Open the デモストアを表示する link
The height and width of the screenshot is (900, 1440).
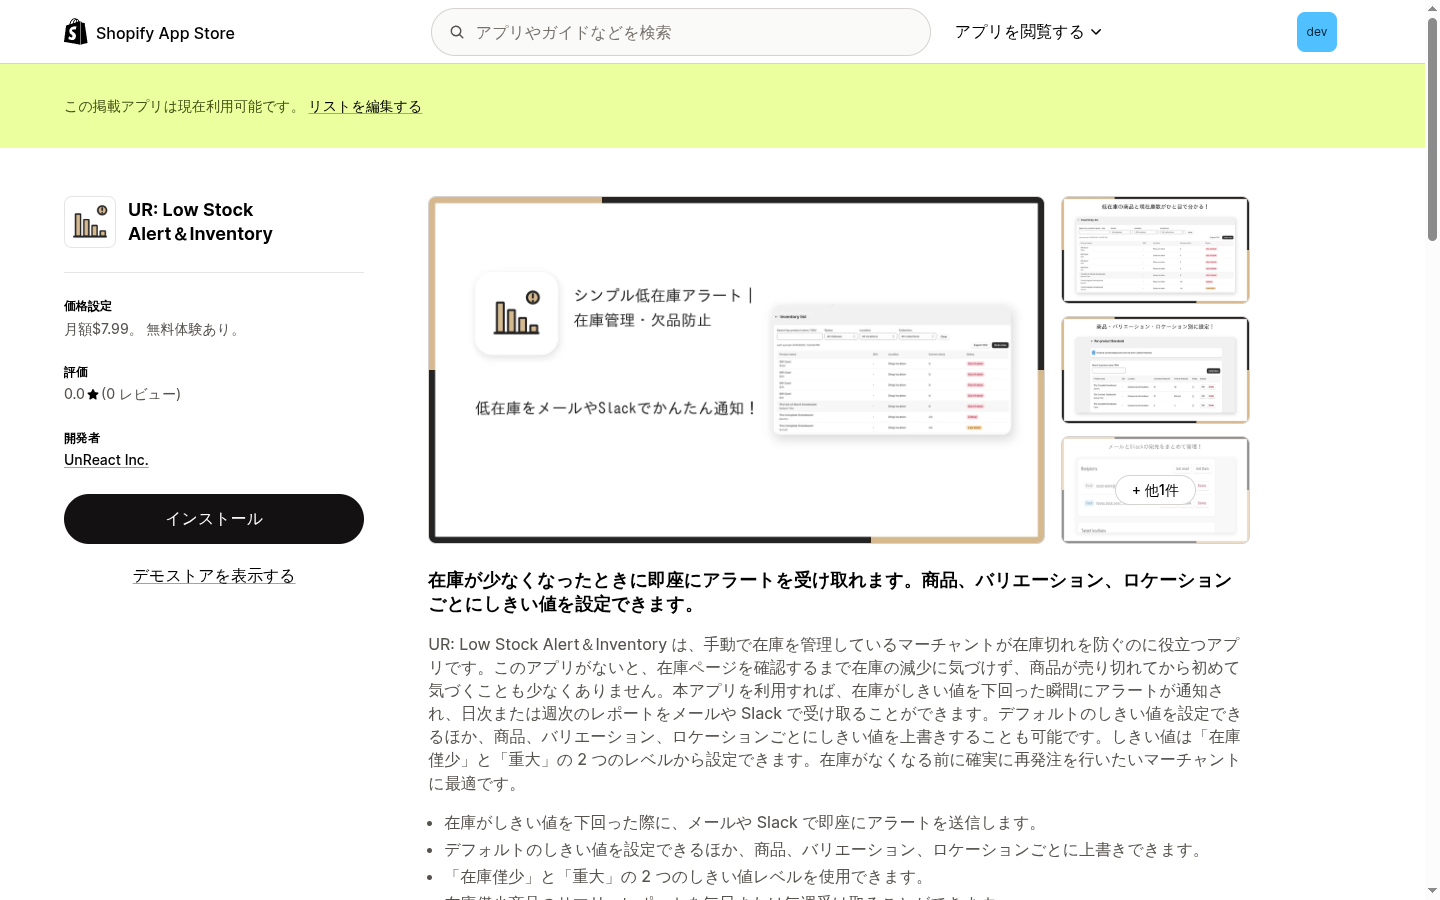pos(214,576)
